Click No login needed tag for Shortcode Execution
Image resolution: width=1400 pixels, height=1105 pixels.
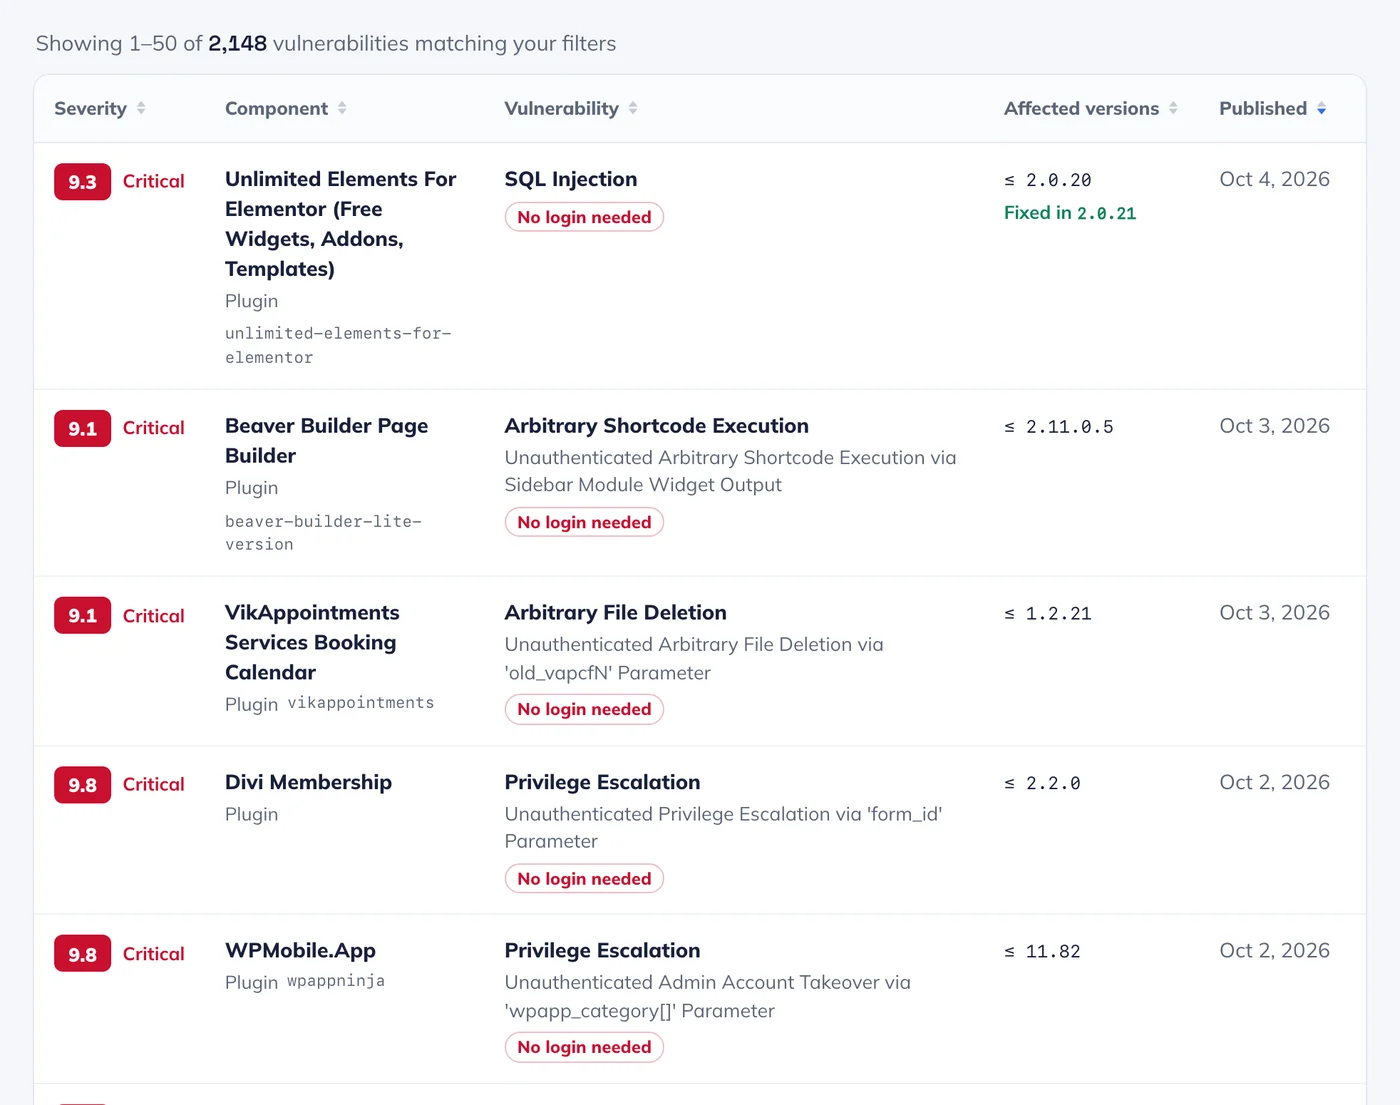(x=584, y=522)
